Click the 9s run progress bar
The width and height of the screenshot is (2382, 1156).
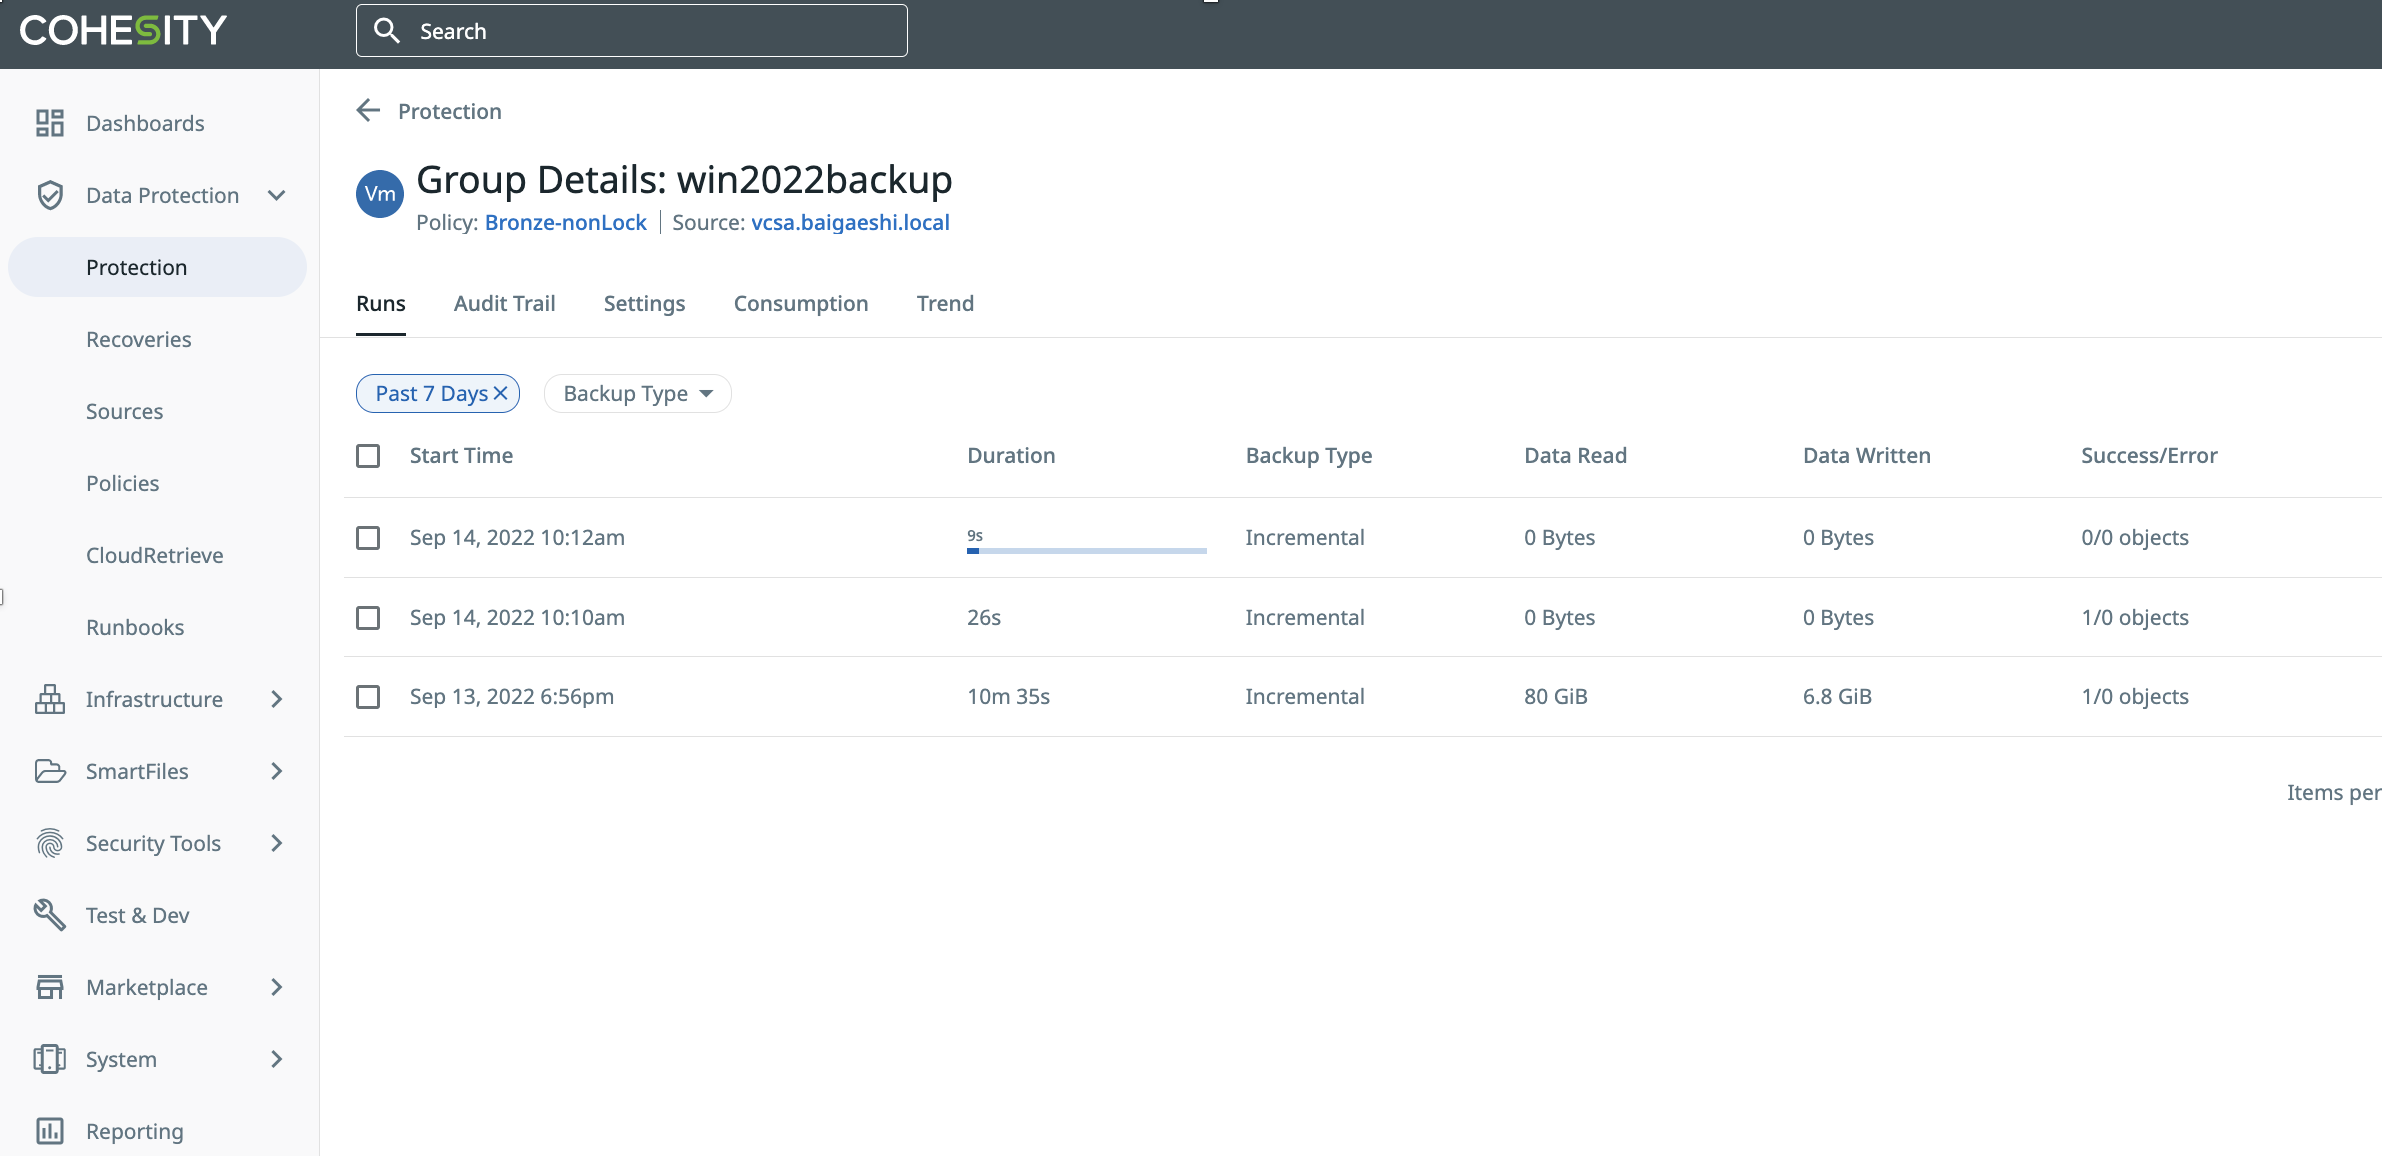pyautogui.click(x=1087, y=550)
